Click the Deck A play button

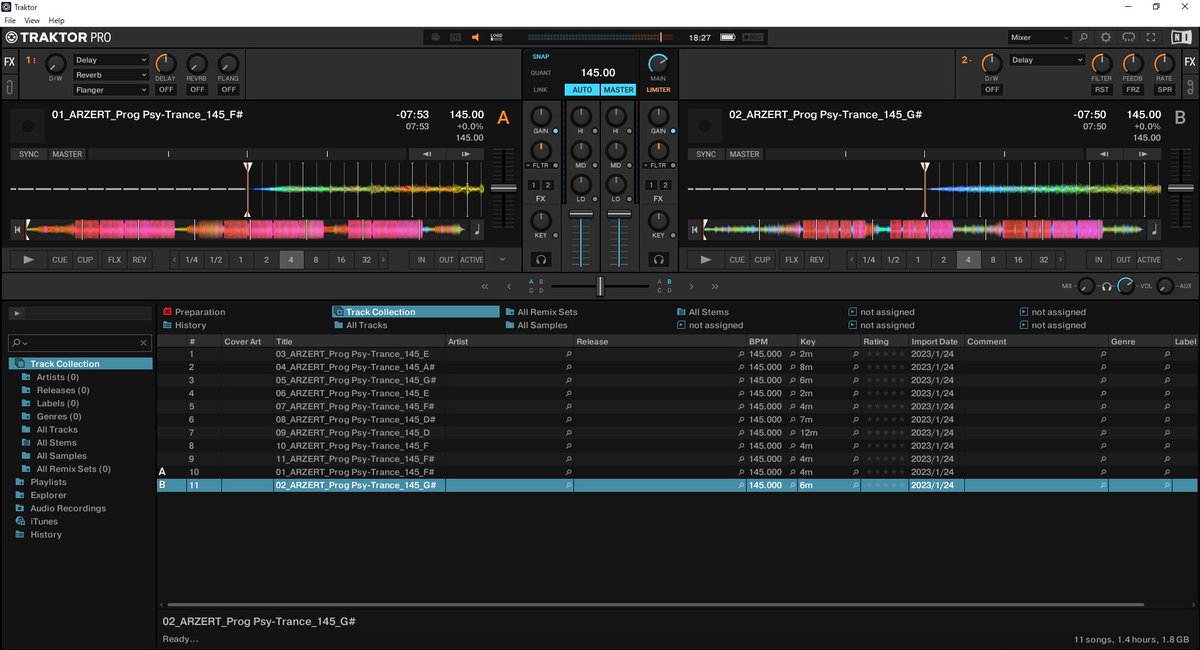coord(28,259)
